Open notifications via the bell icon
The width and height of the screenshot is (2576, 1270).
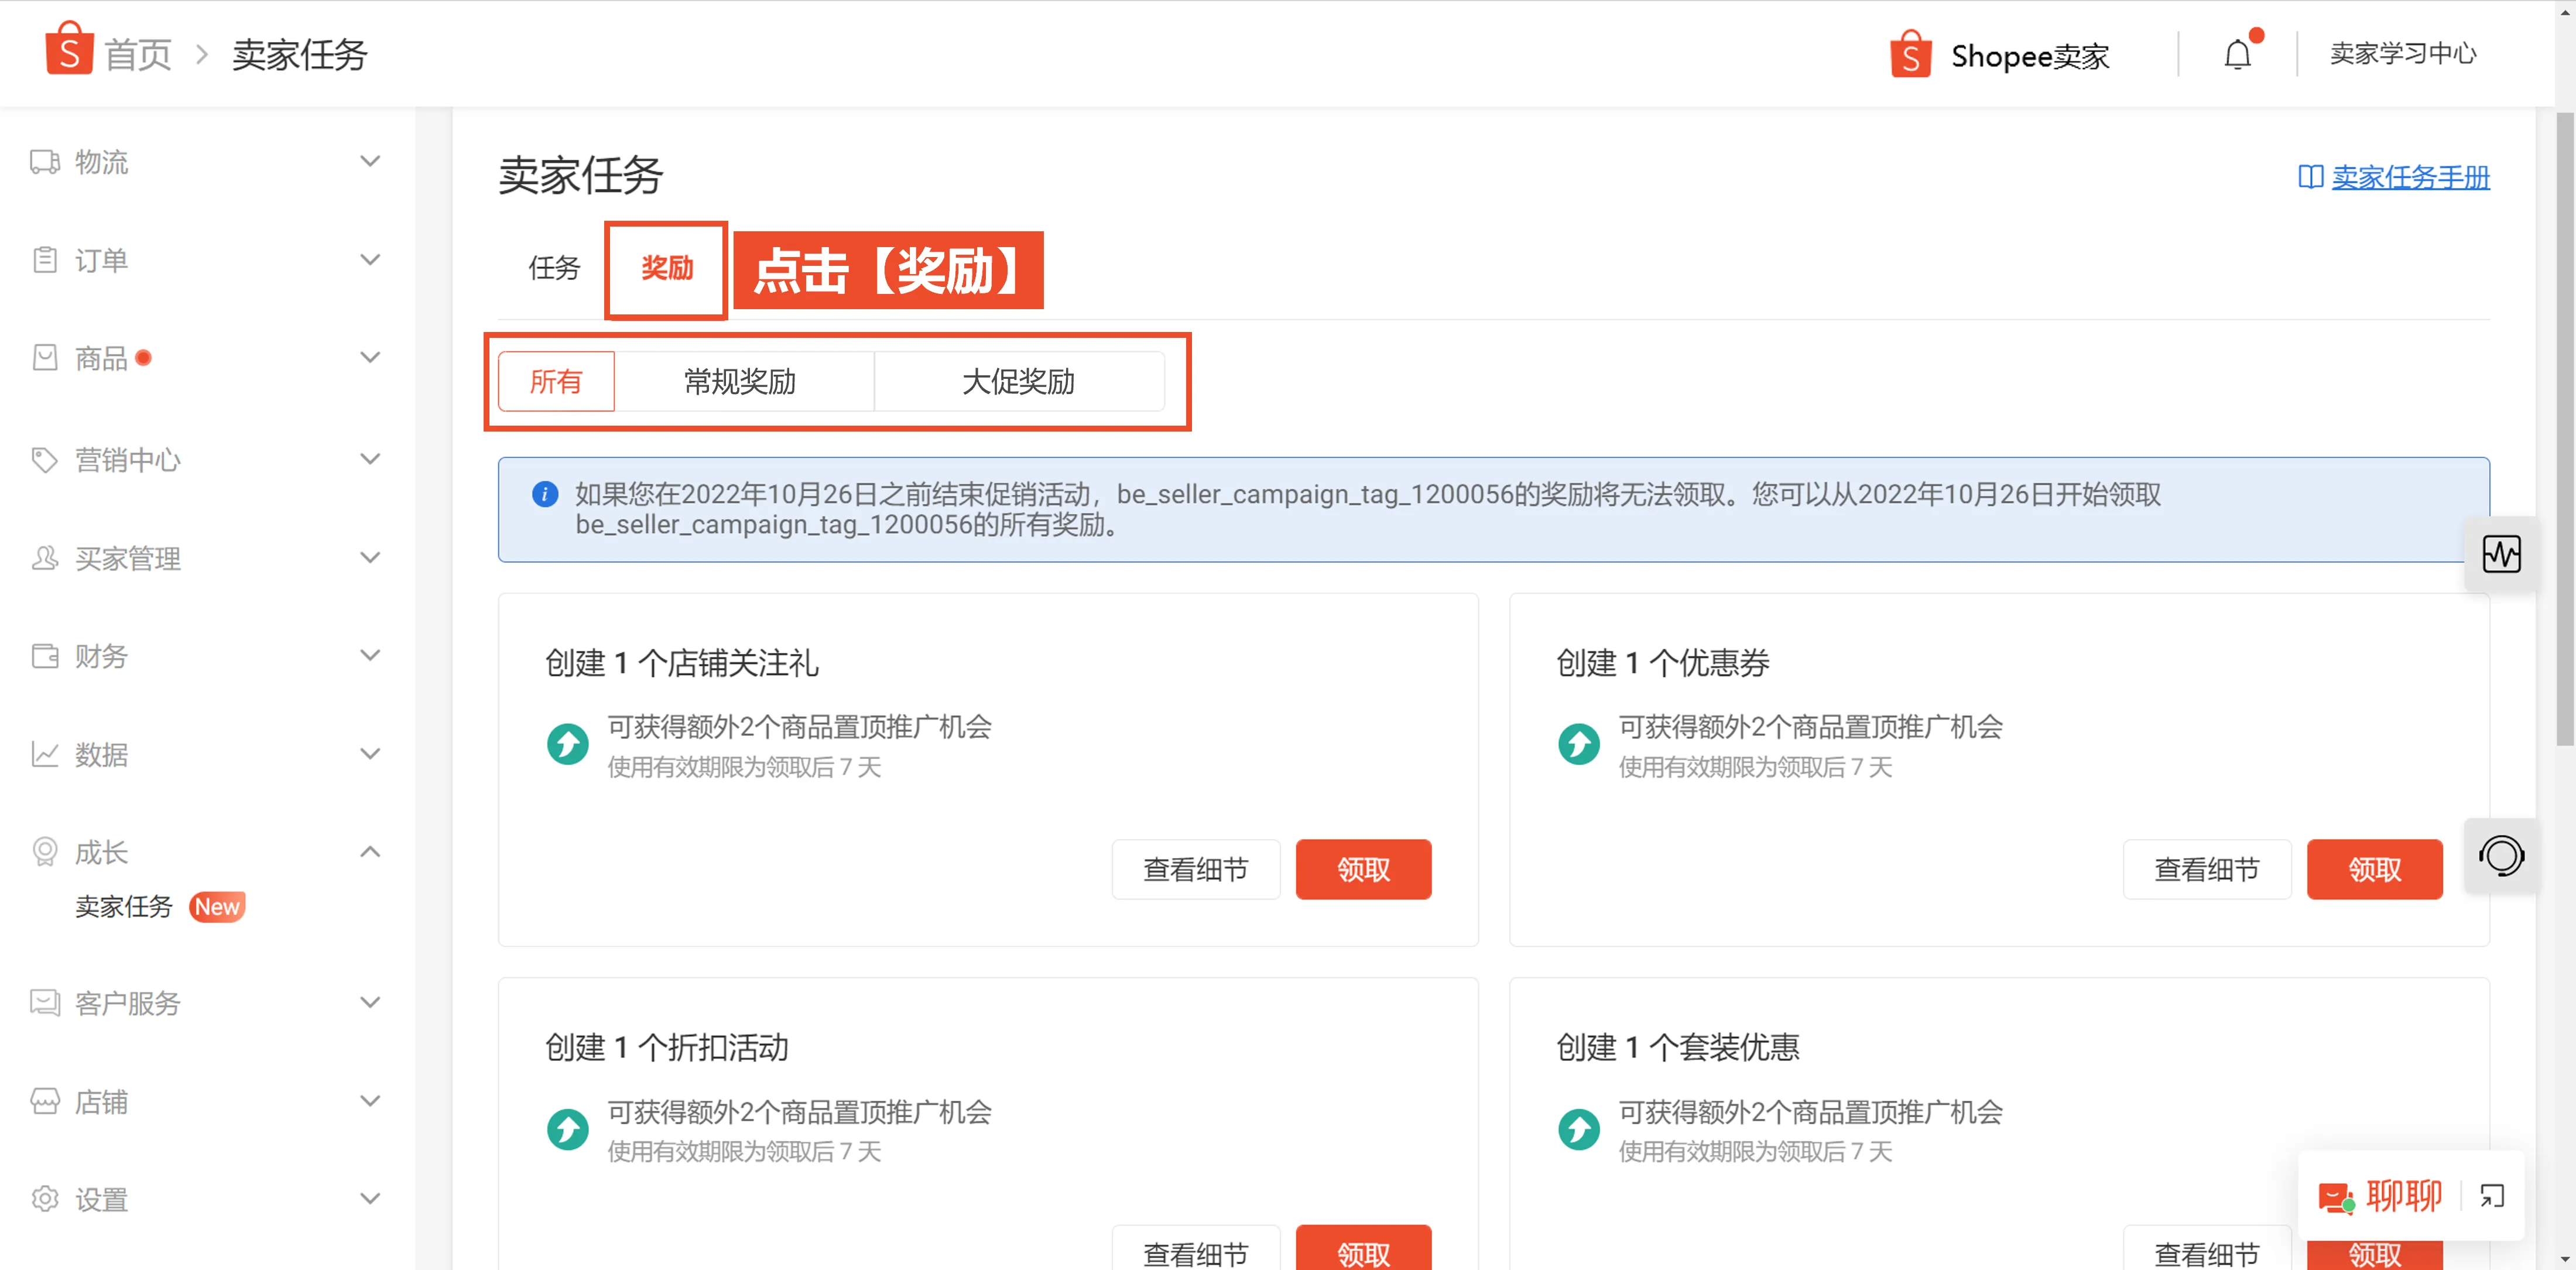2237,54
